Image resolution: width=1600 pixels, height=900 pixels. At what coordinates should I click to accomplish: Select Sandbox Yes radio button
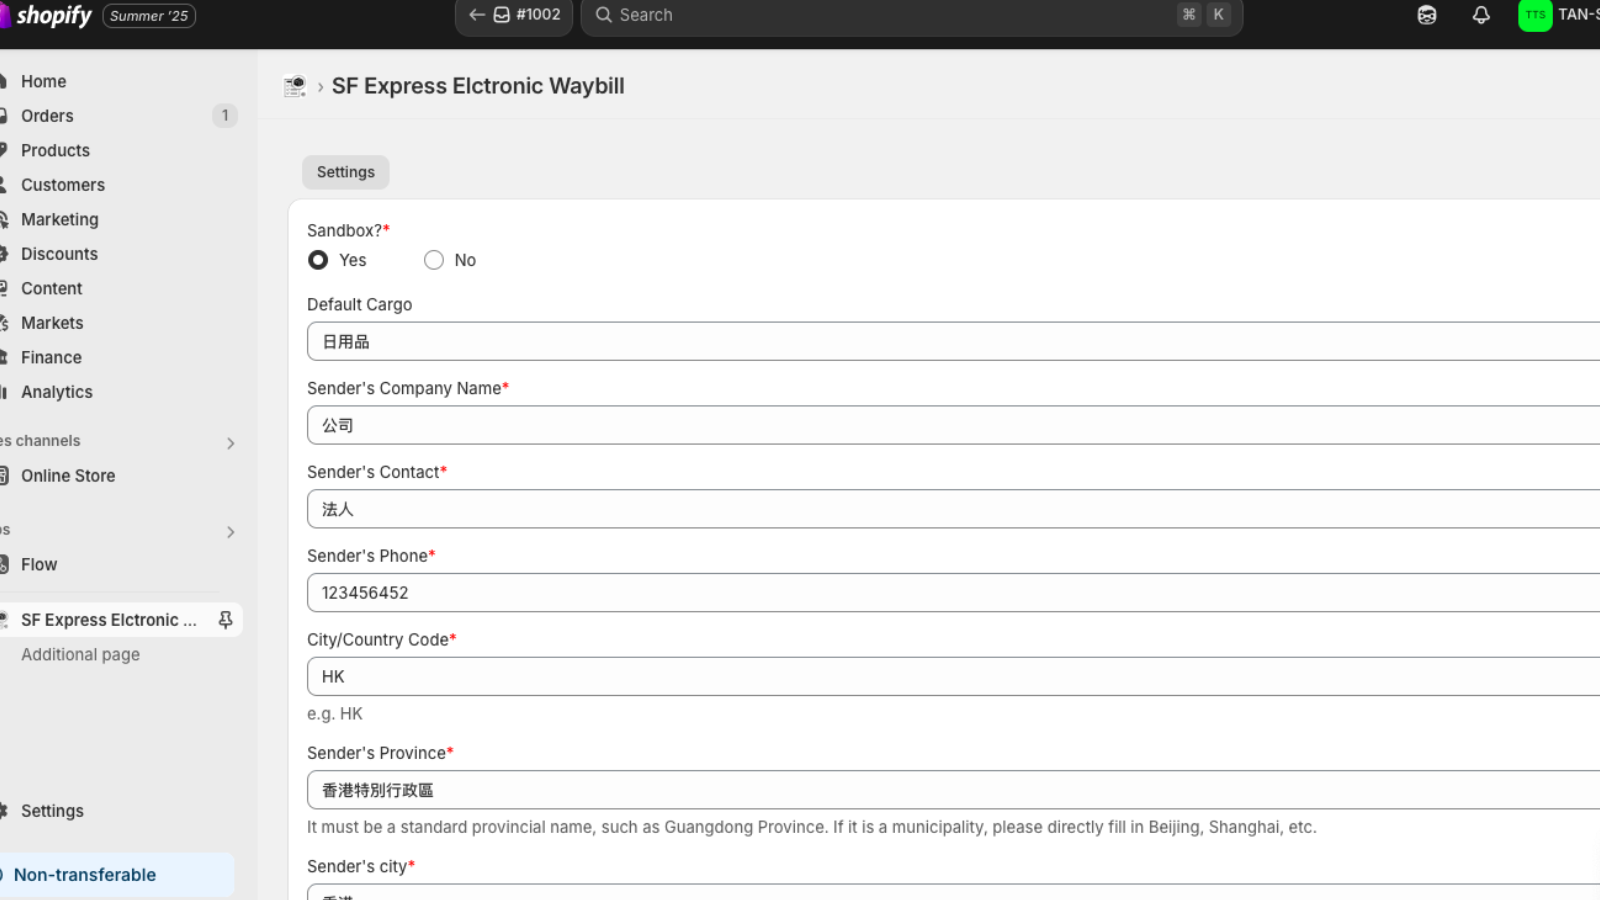[318, 260]
